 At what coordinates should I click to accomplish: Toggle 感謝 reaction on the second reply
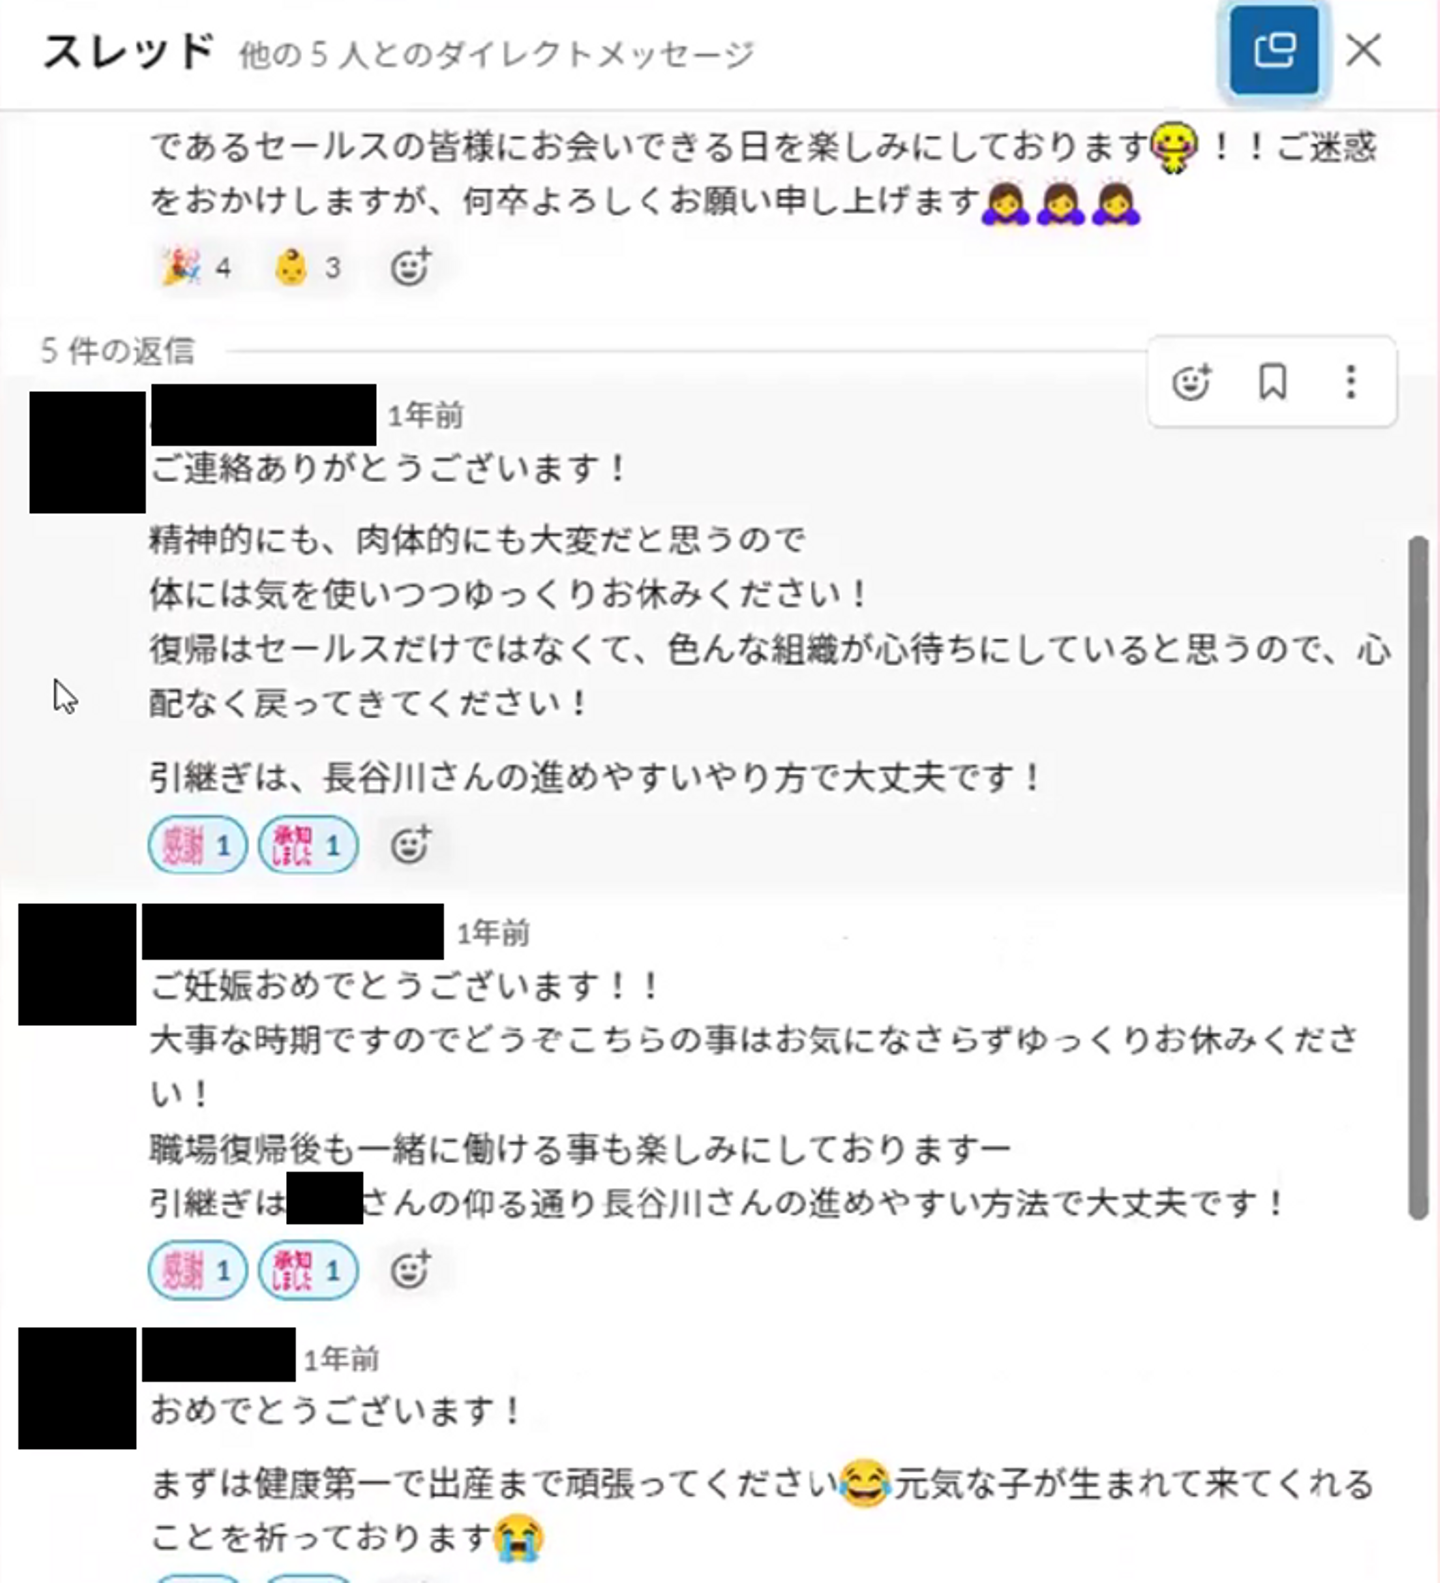pos(197,1270)
